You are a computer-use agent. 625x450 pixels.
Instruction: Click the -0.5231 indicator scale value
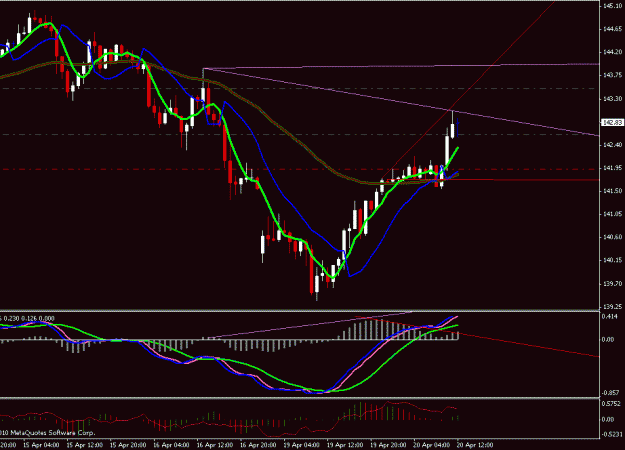(612, 434)
